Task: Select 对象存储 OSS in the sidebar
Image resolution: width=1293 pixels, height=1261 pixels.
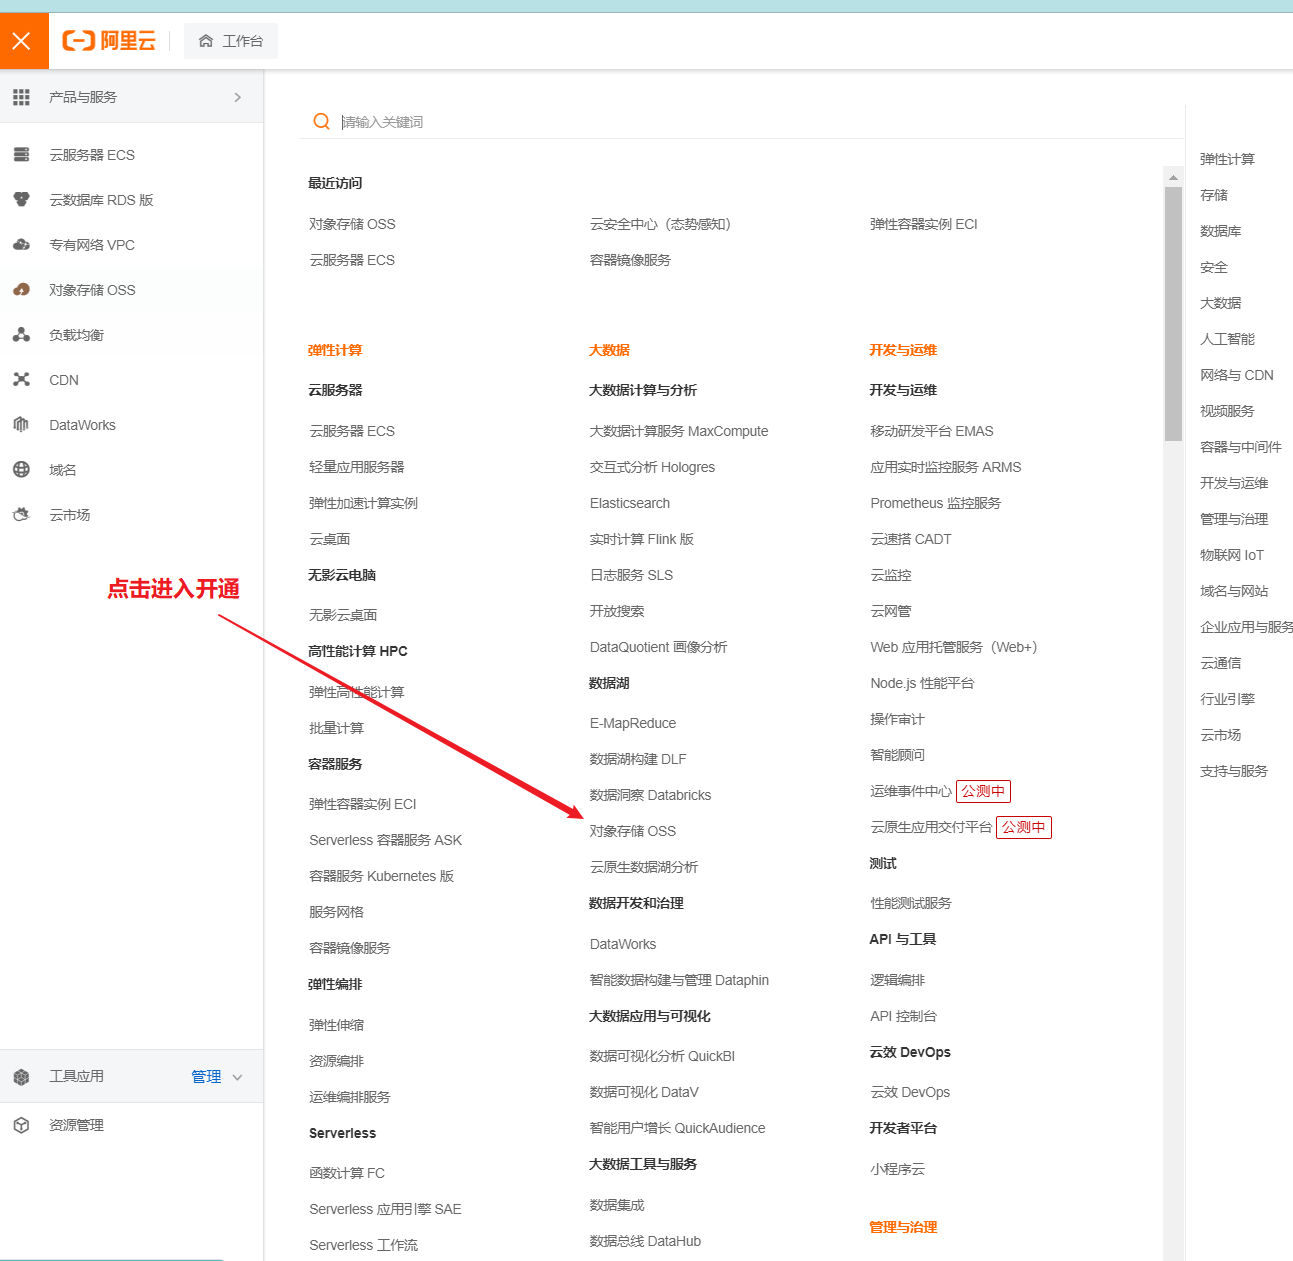Action: click(92, 289)
